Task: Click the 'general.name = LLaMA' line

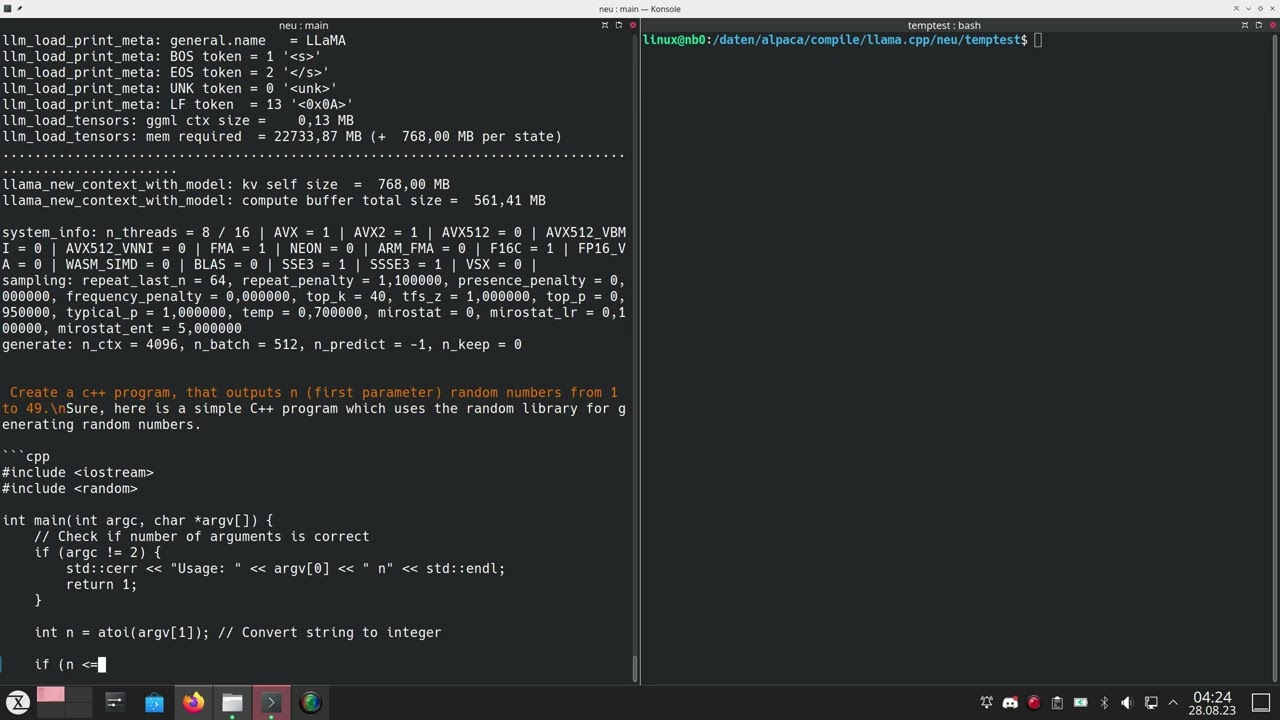Action: [x=174, y=40]
